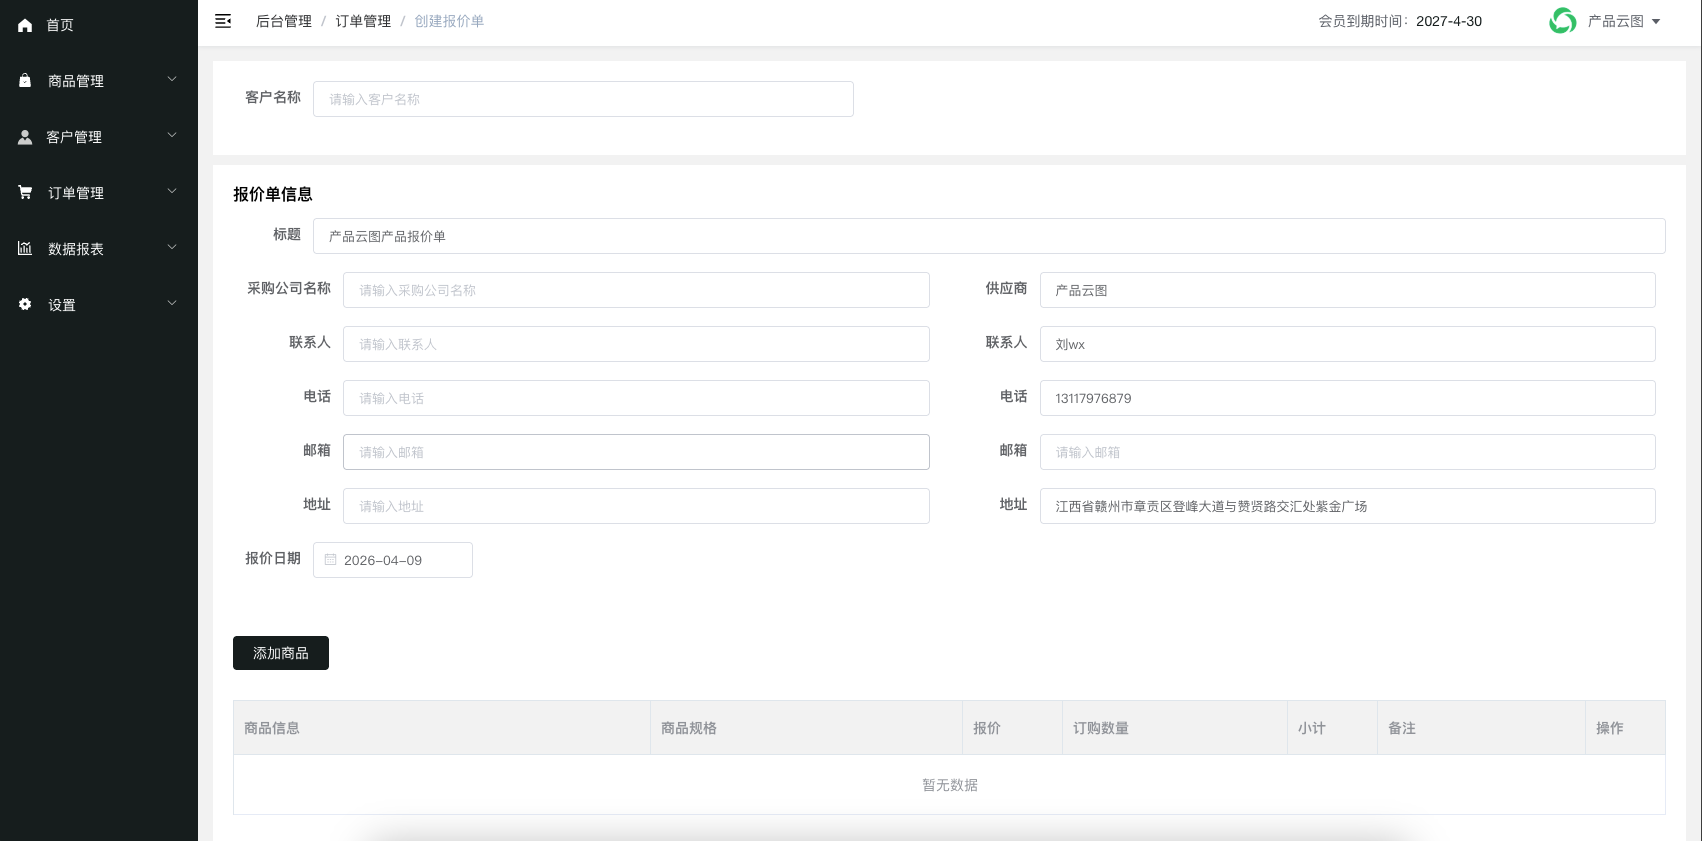This screenshot has height=841, width=1702.
Task: Open the 产品云图 account dropdown arrow
Action: point(1656,22)
